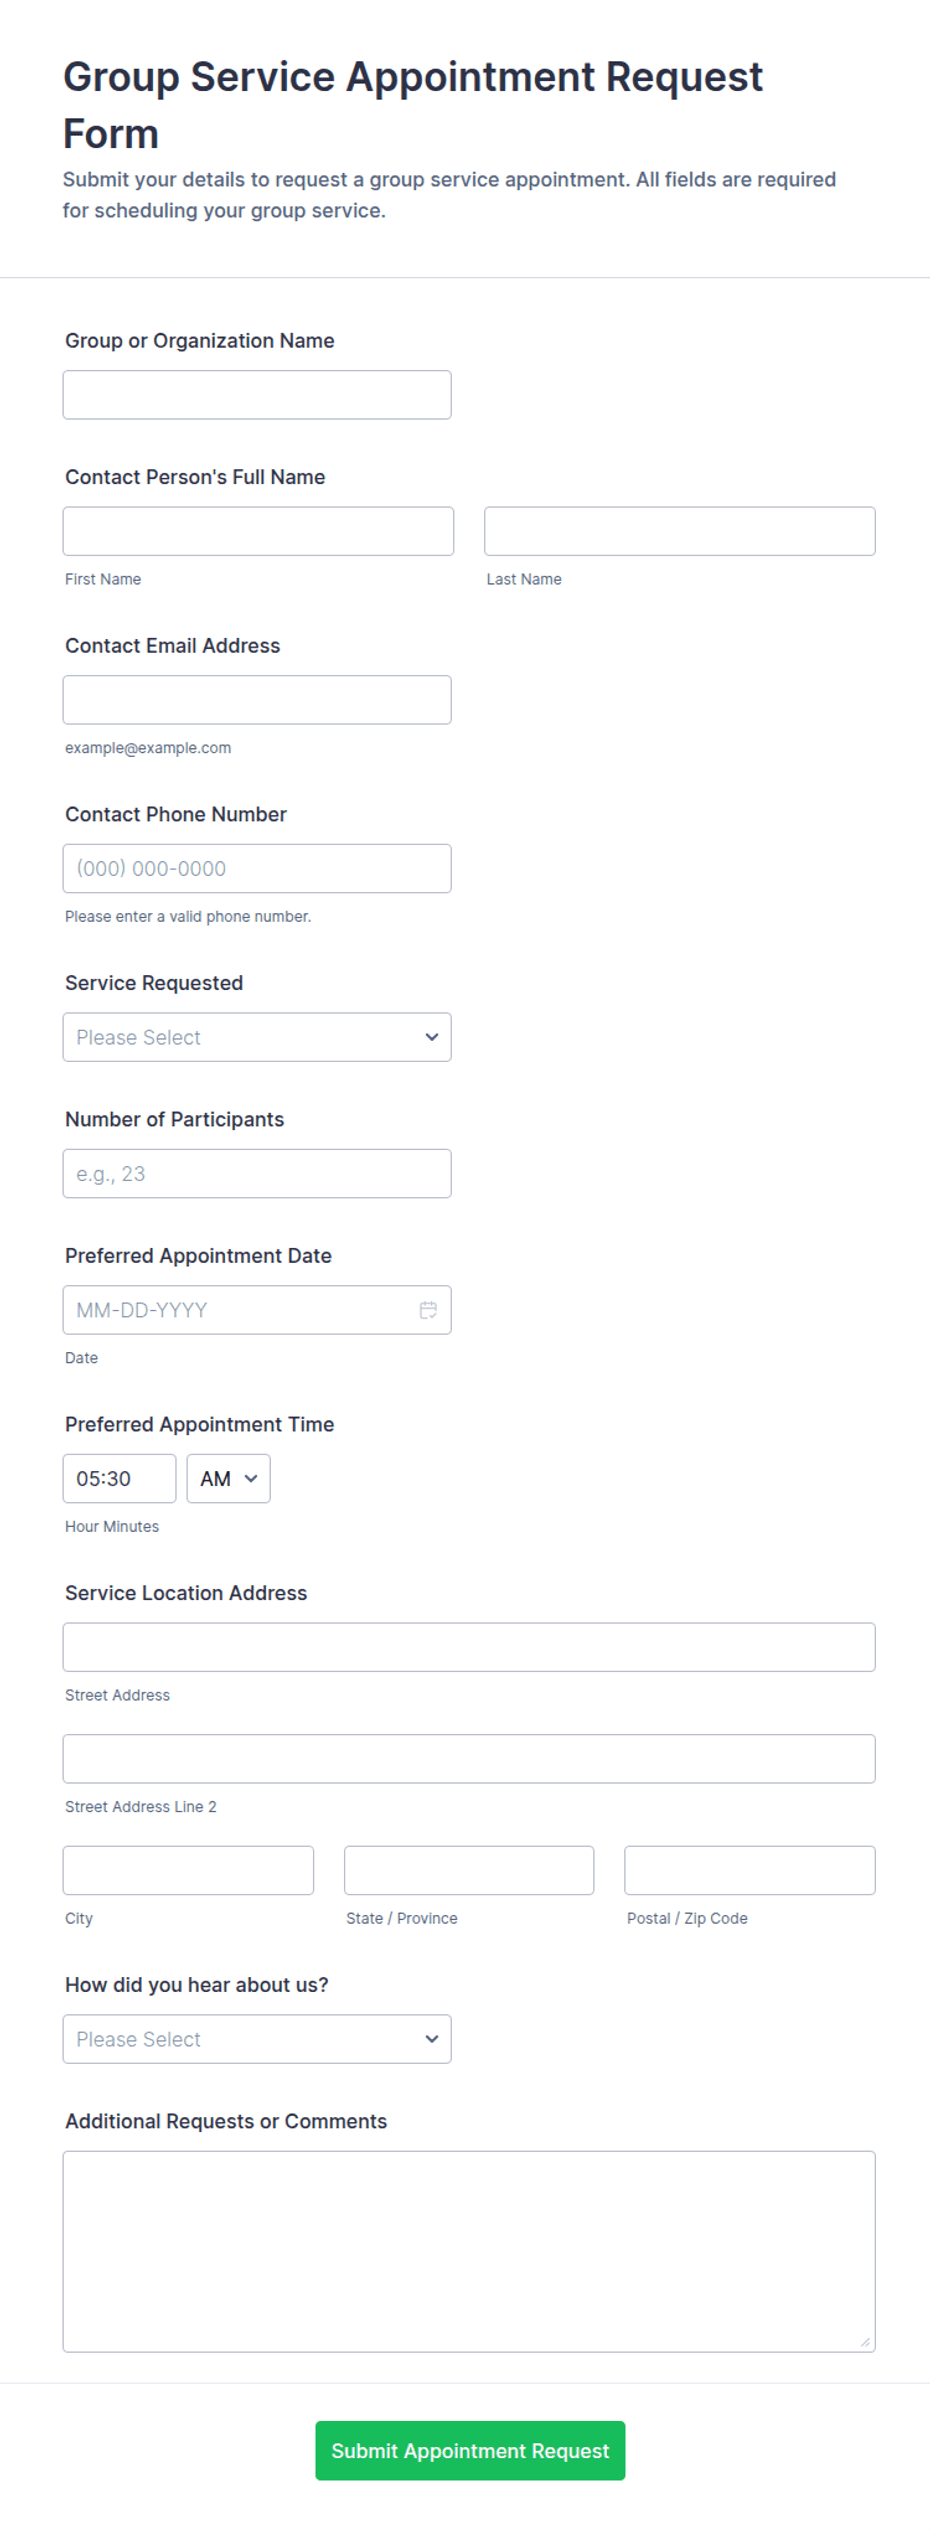Select the Contact Email Address field
This screenshot has height=2530, width=930.
257,700
